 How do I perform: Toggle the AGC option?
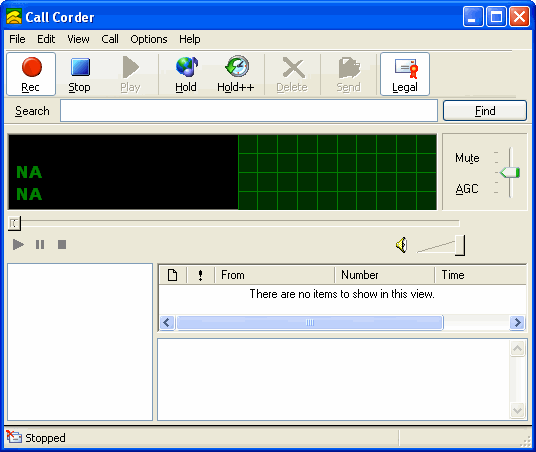(467, 189)
